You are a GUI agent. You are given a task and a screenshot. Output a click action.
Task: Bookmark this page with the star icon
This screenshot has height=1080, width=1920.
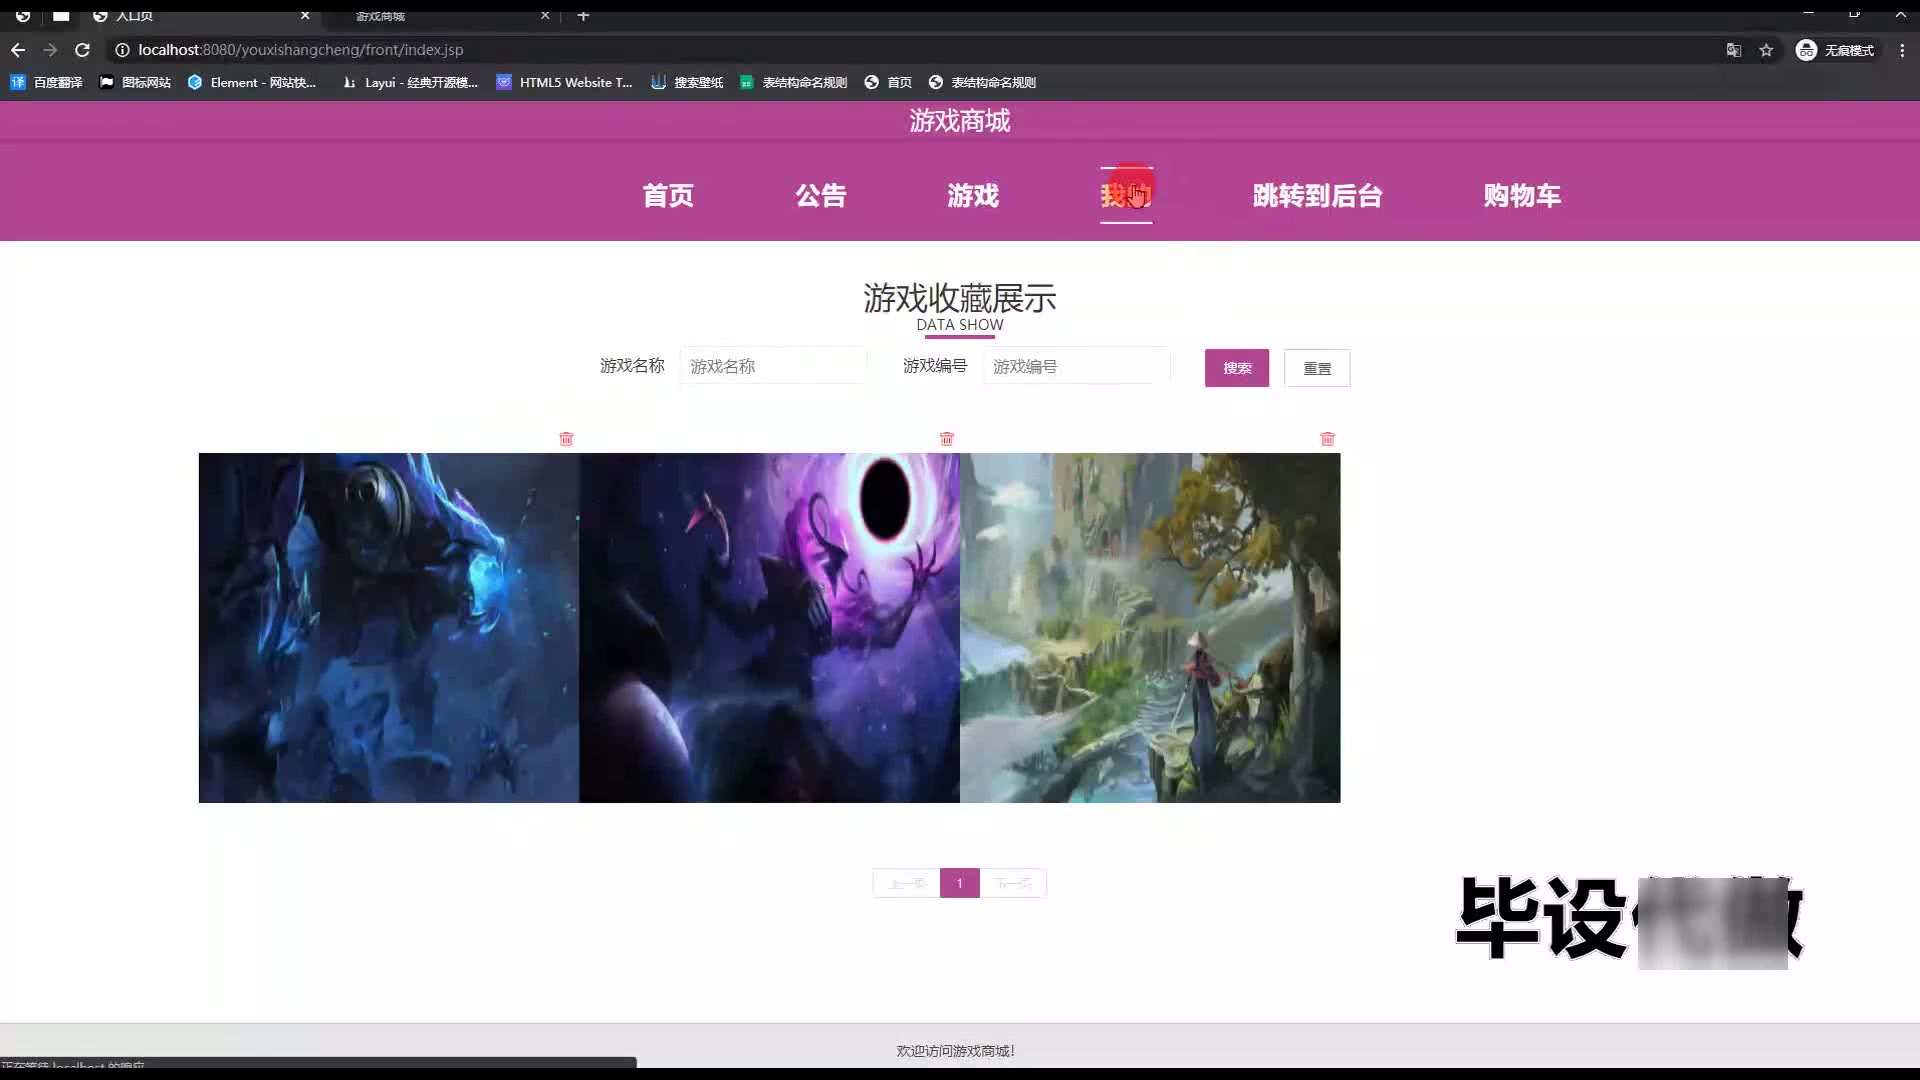tap(1766, 50)
